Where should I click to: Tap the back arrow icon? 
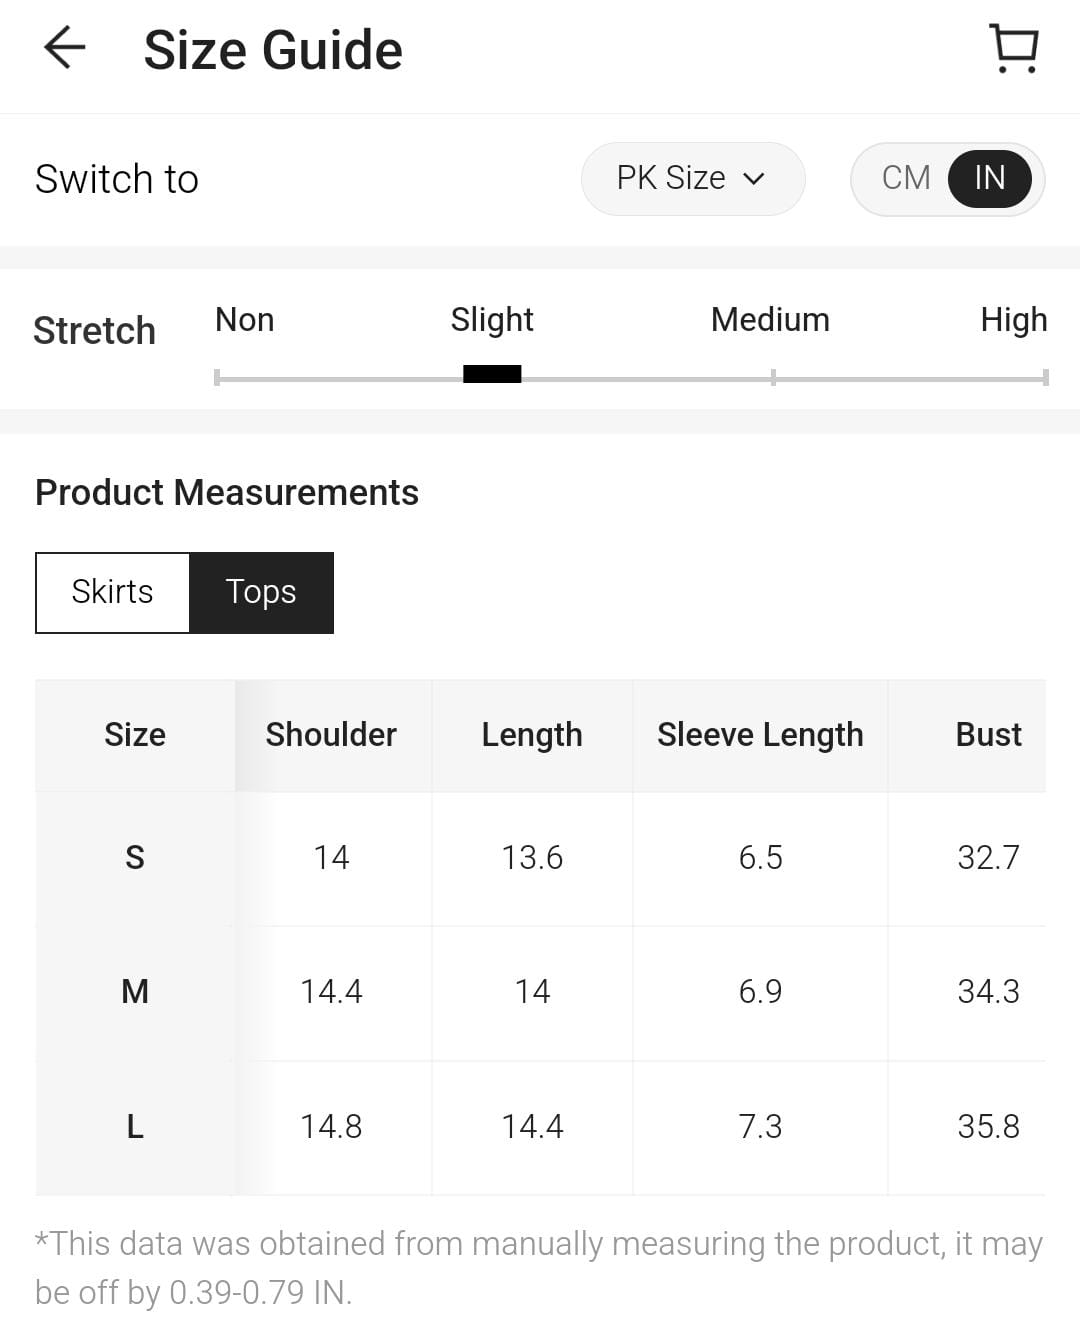coord(65,48)
